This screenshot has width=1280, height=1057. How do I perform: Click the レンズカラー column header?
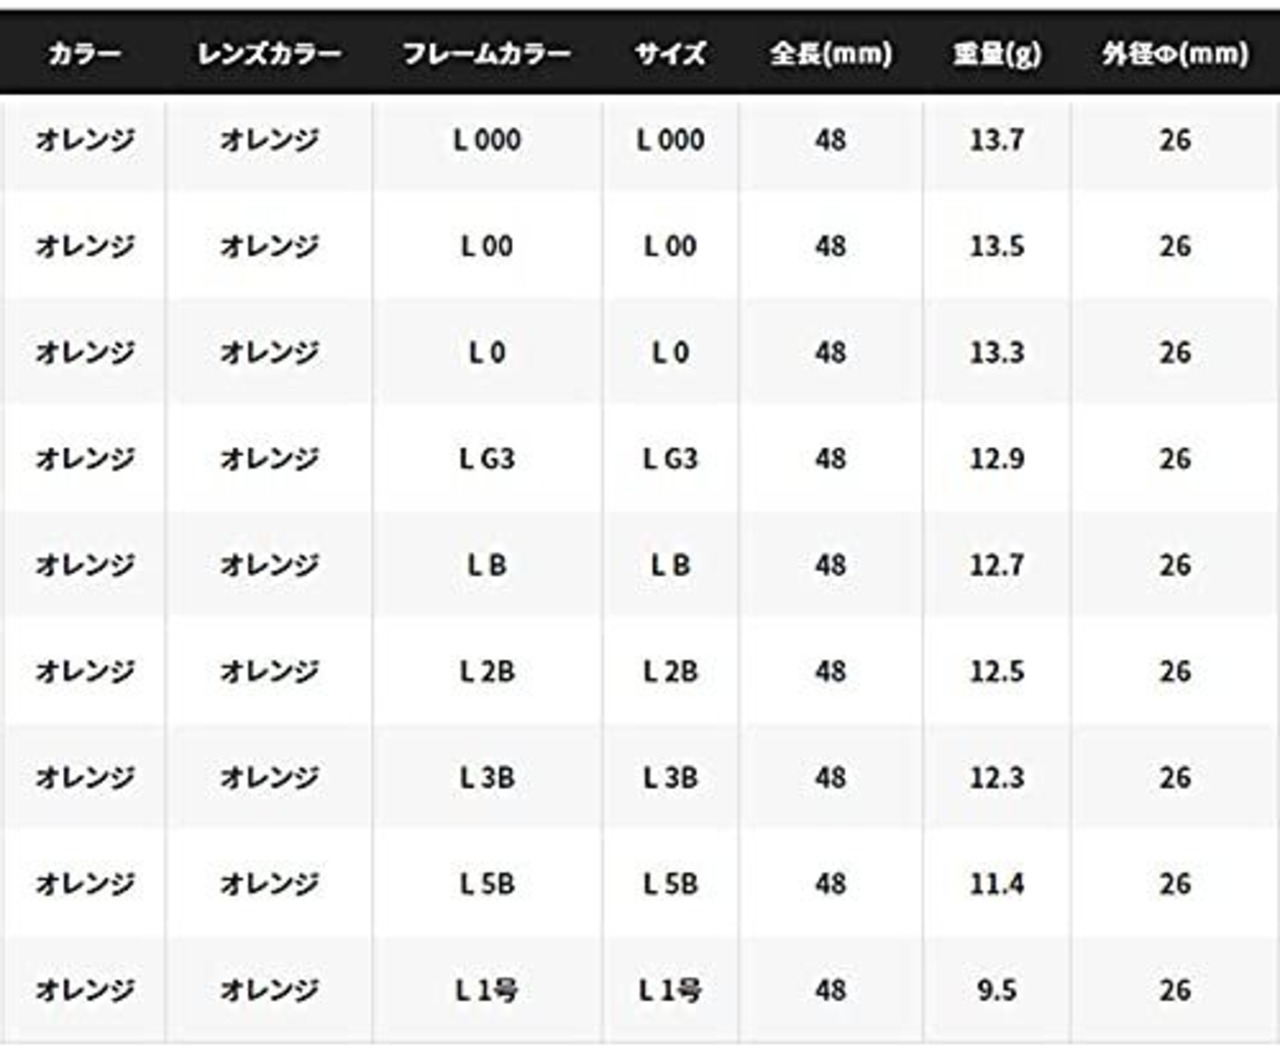pyautogui.click(x=269, y=53)
